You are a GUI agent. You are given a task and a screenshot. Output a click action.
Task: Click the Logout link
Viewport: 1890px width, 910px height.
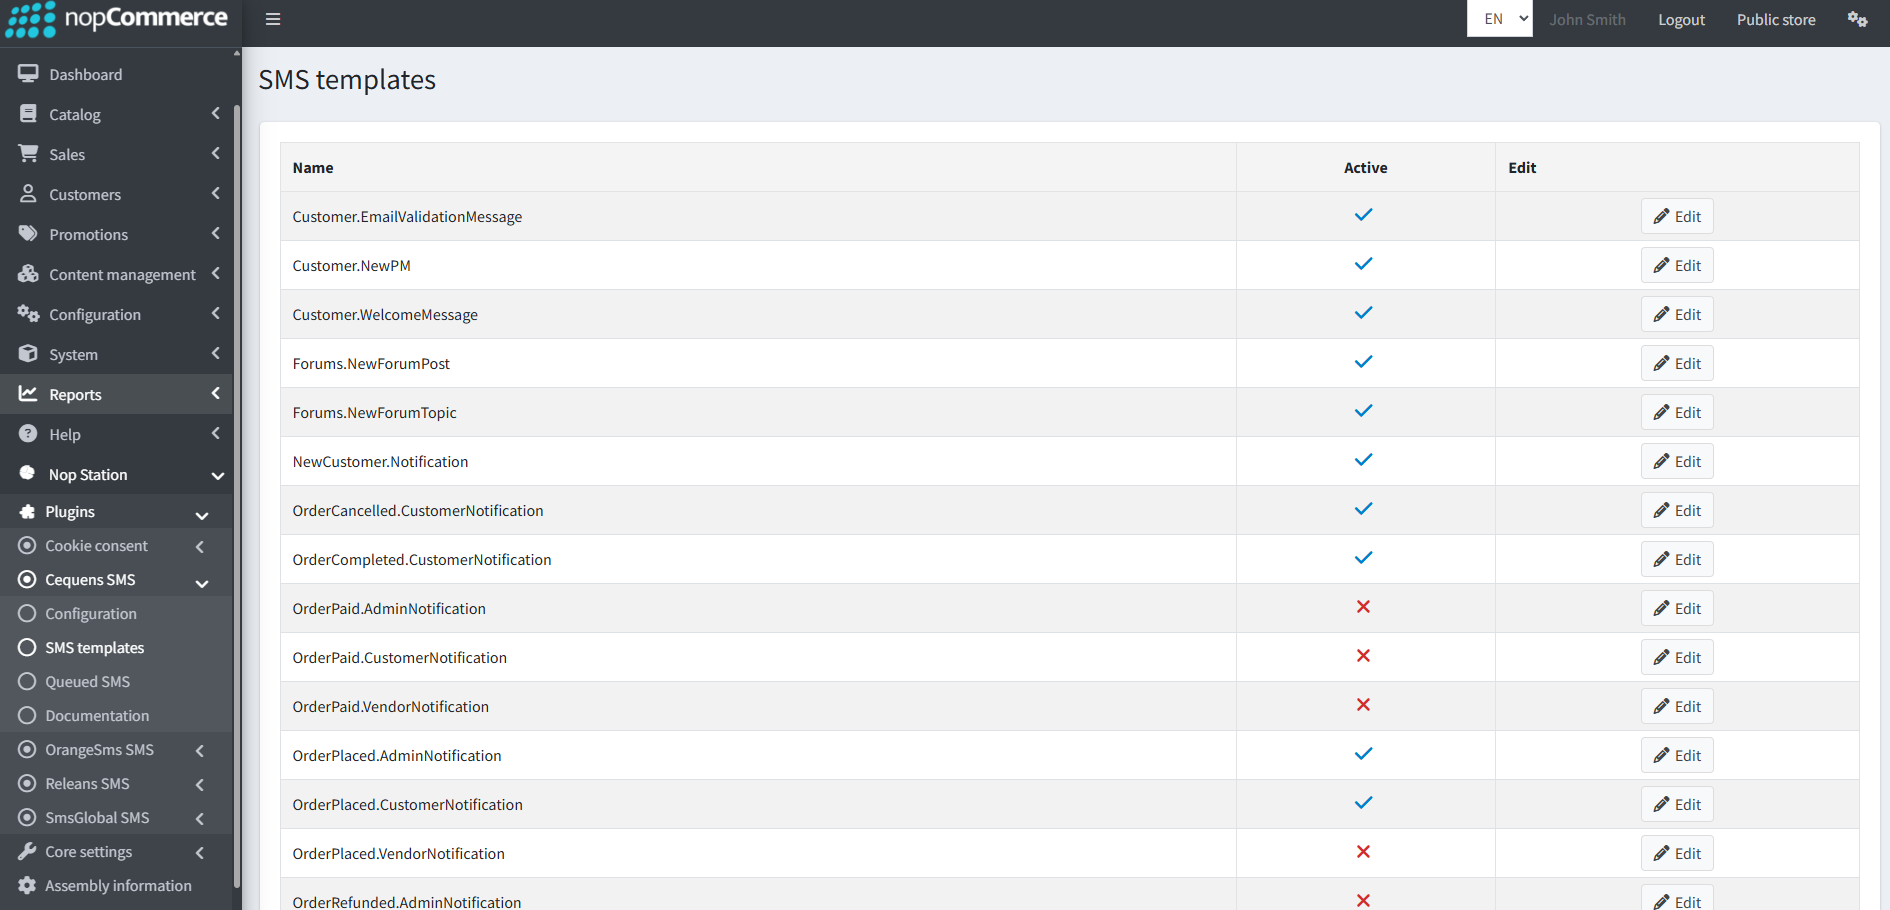[1681, 19]
